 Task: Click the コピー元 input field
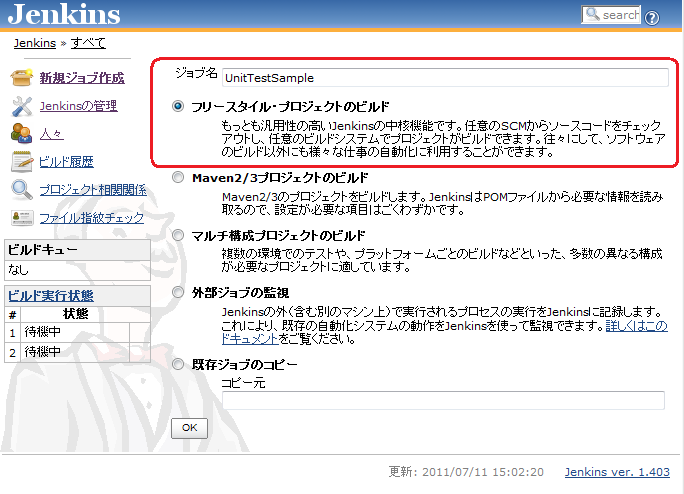(x=443, y=400)
